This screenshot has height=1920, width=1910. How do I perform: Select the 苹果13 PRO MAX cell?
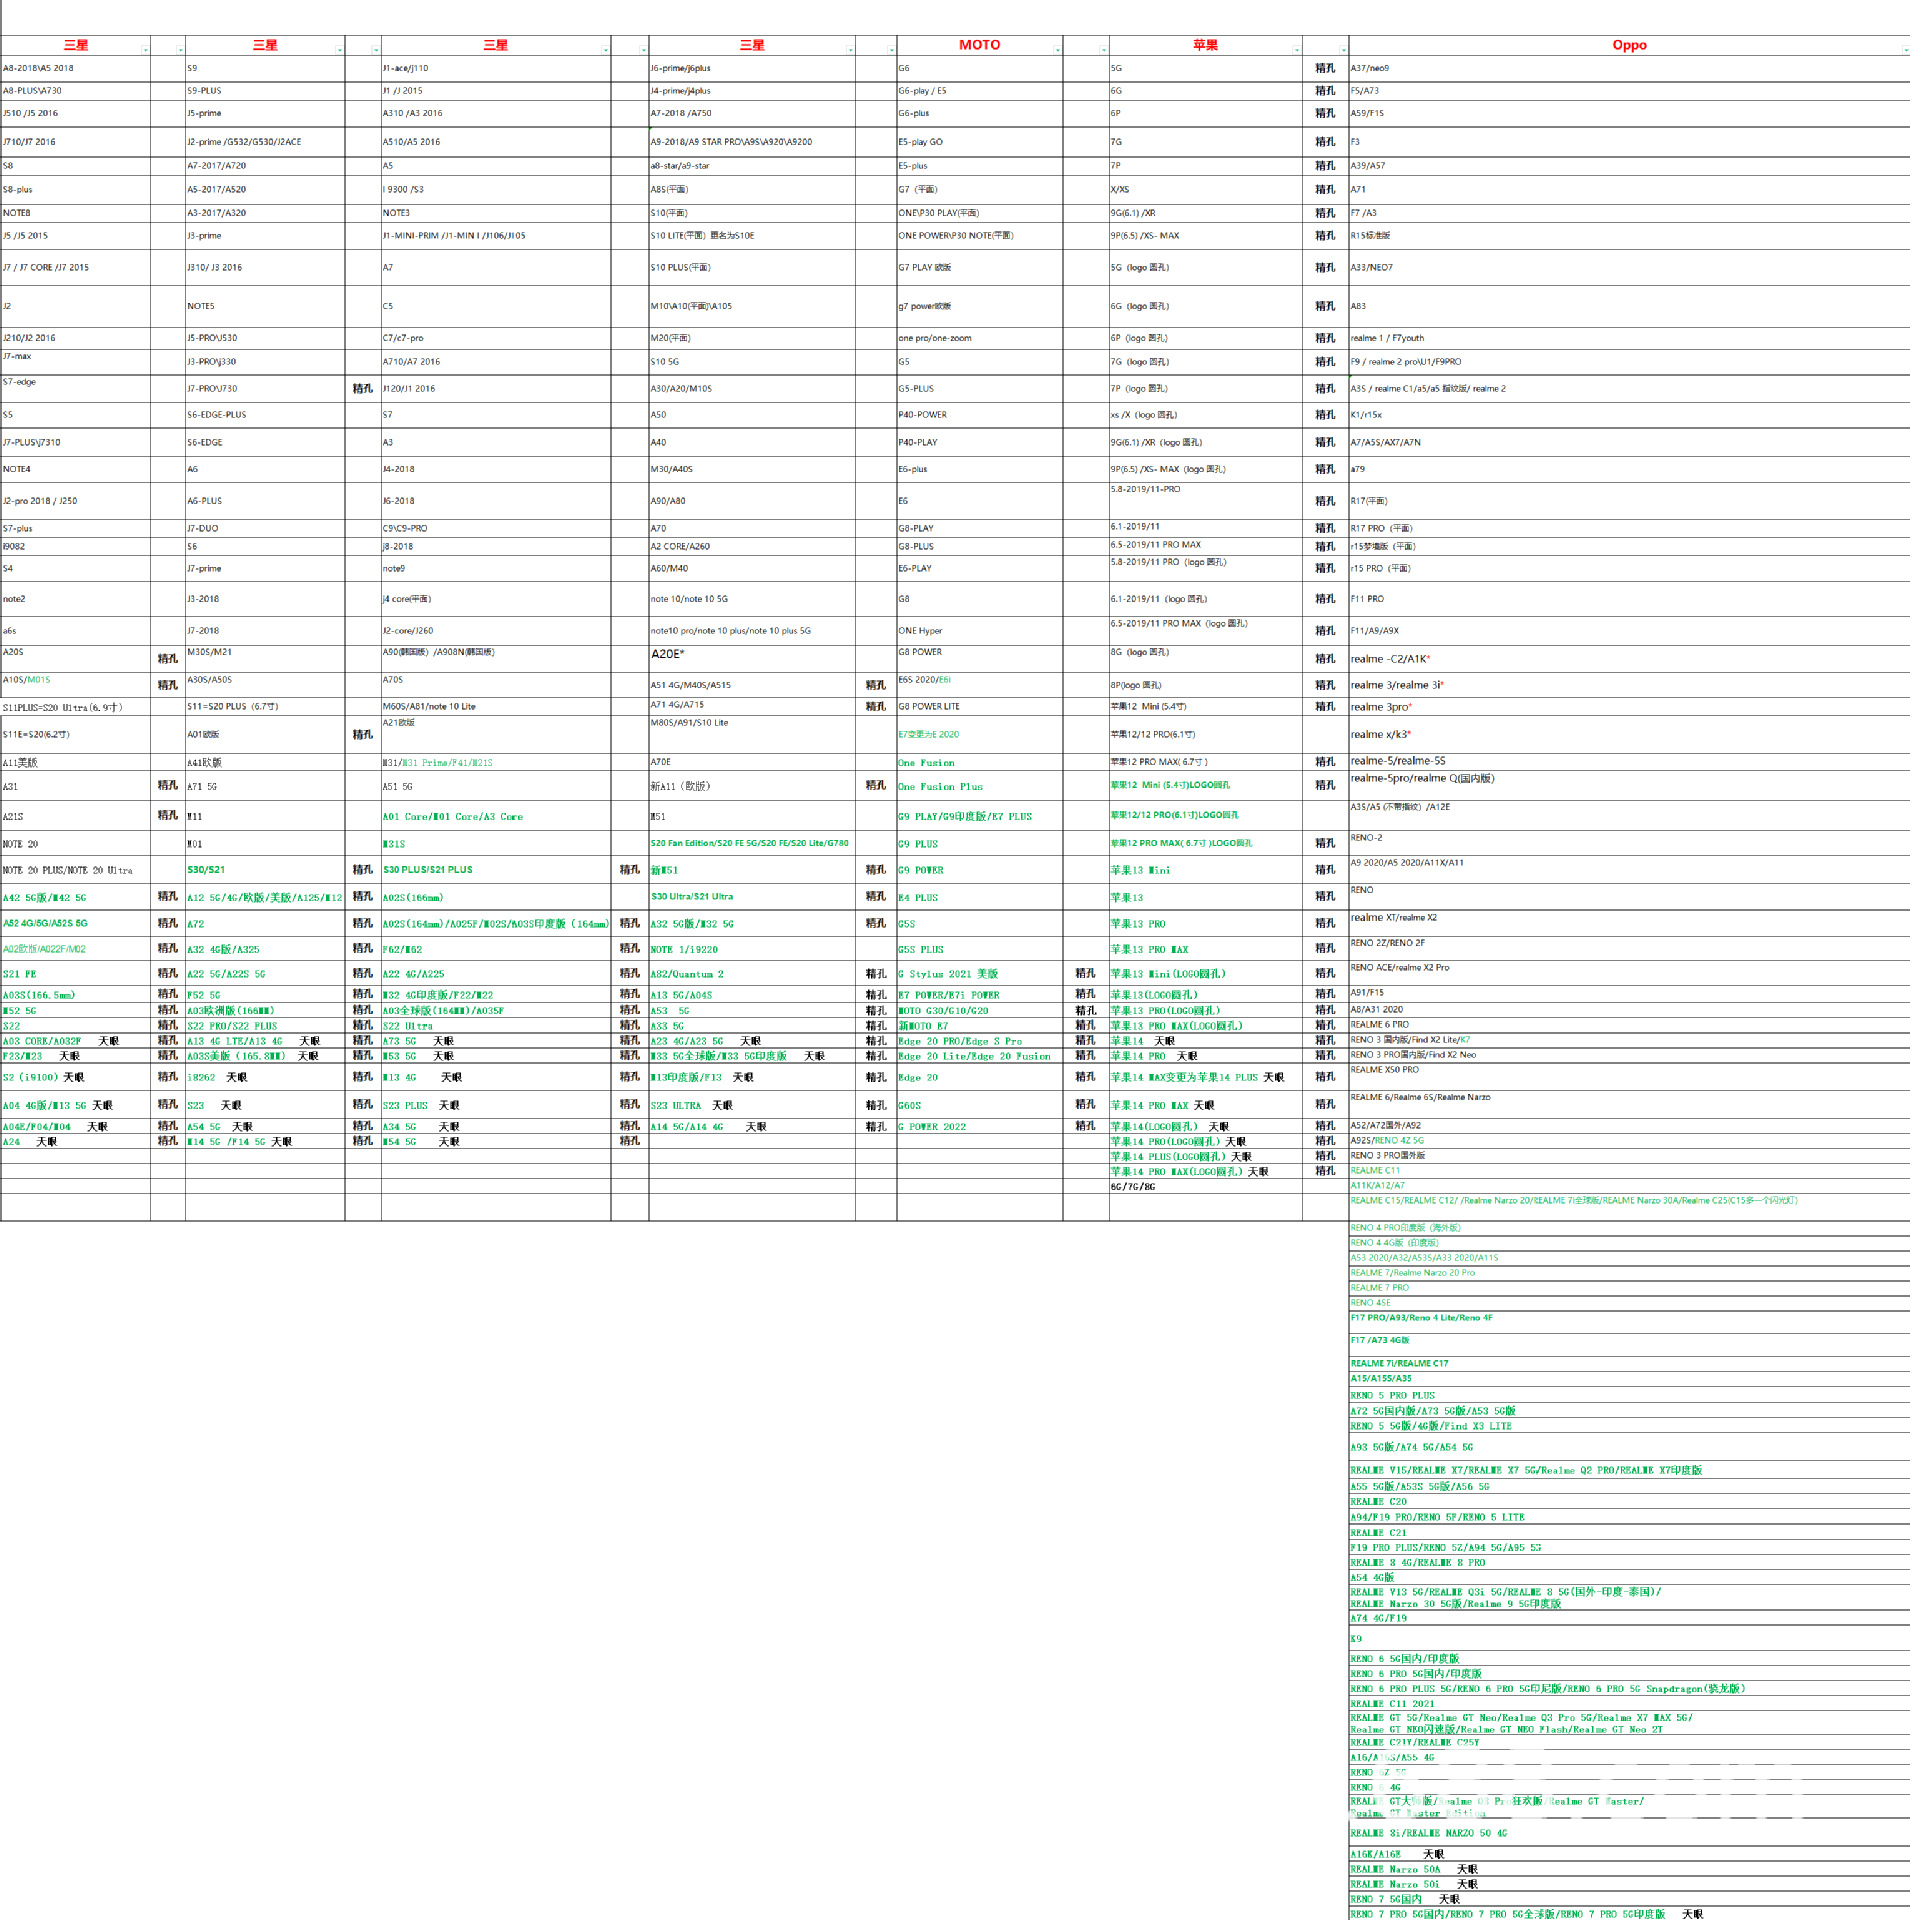tap(1205, 950)
